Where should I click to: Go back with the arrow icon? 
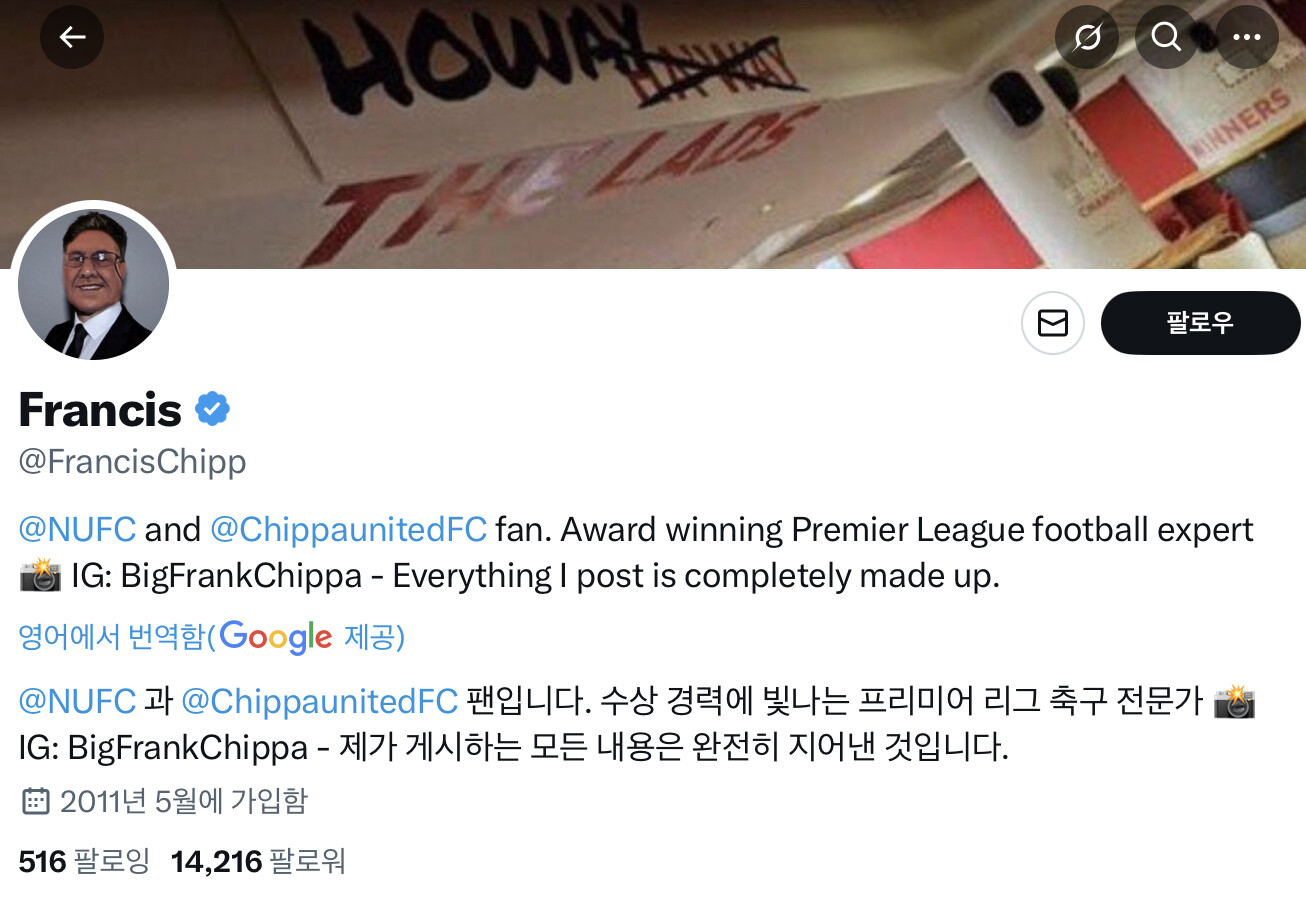tap(72, 37)
